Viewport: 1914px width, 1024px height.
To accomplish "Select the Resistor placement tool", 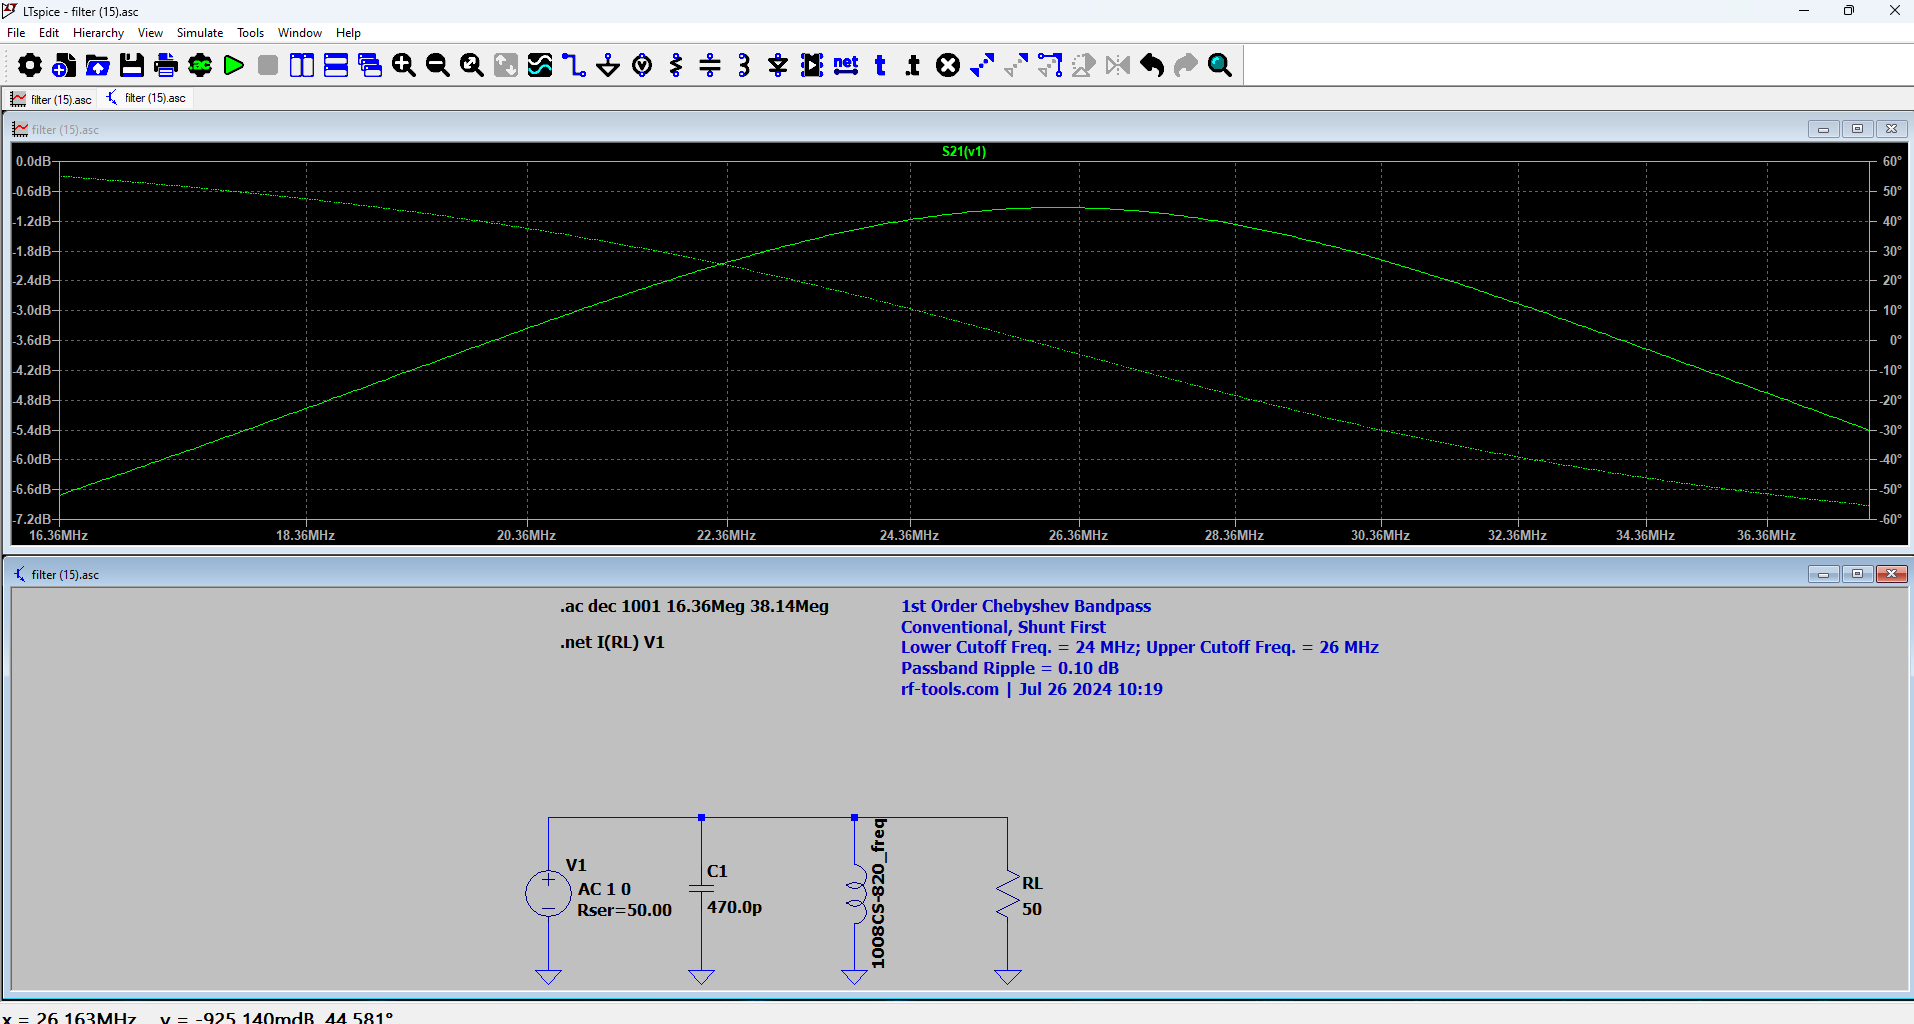I will (x=676, y=65).
